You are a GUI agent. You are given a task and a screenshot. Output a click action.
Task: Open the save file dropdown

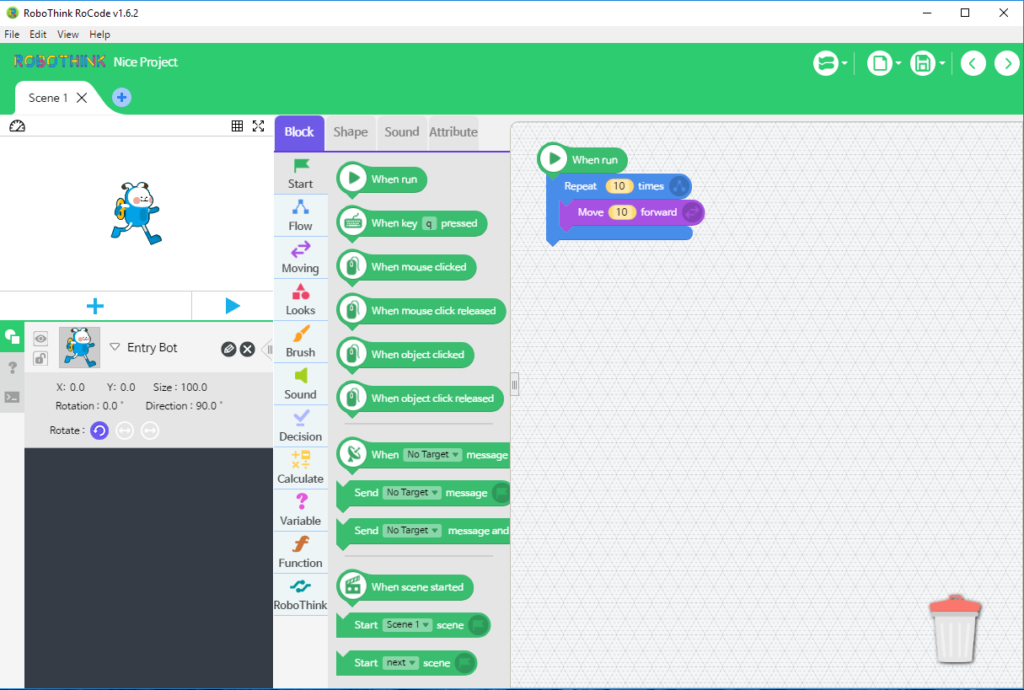click(x=927, y=64)
